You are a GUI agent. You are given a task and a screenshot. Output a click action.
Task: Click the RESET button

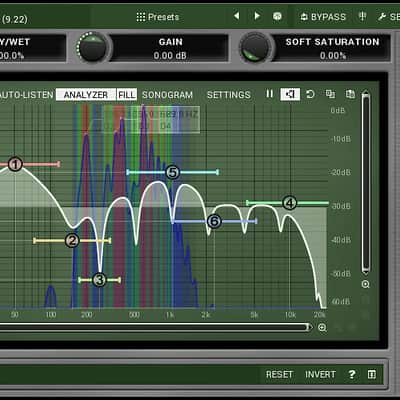[x=279, y=374]
